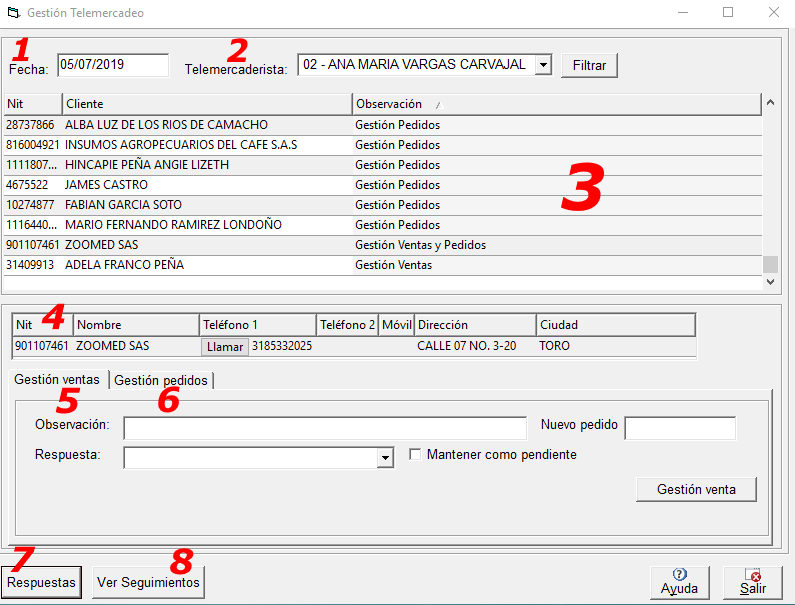Switch to the Gestión pedidos tab
Screen dimensions: 795x605
161,380
